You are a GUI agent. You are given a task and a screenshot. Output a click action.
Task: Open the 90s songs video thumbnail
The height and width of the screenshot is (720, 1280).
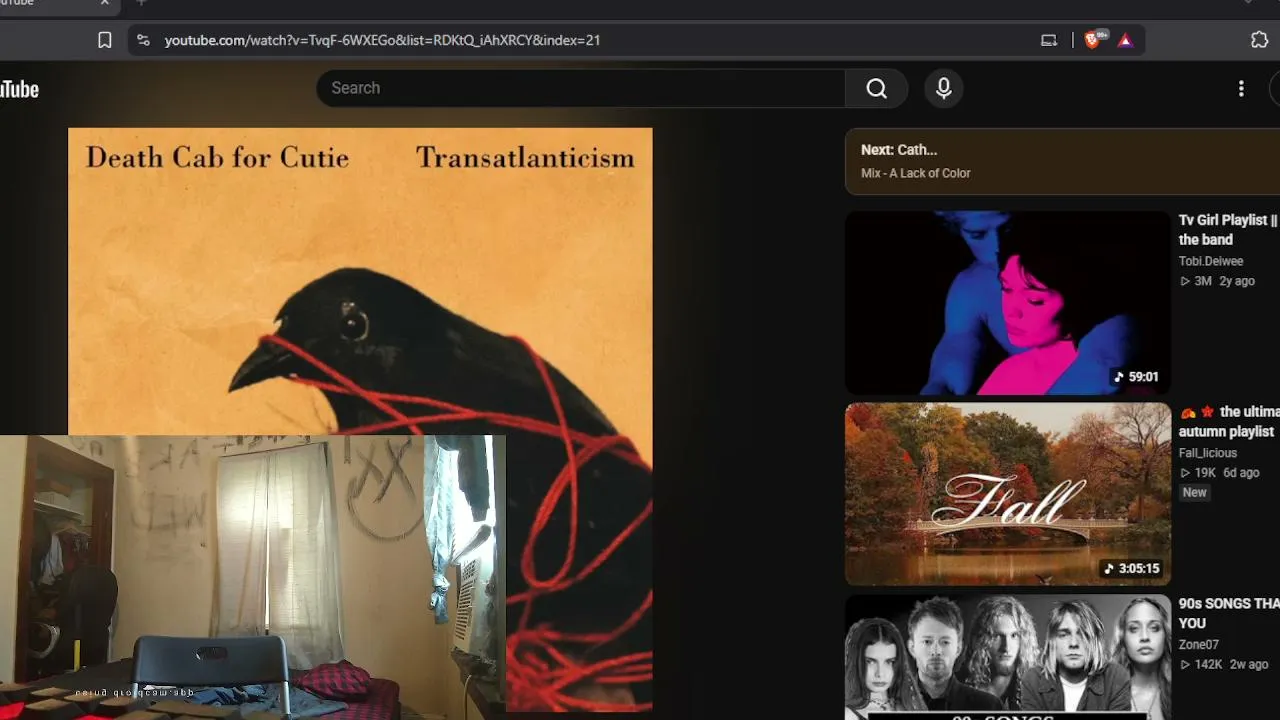point(1007,657)
